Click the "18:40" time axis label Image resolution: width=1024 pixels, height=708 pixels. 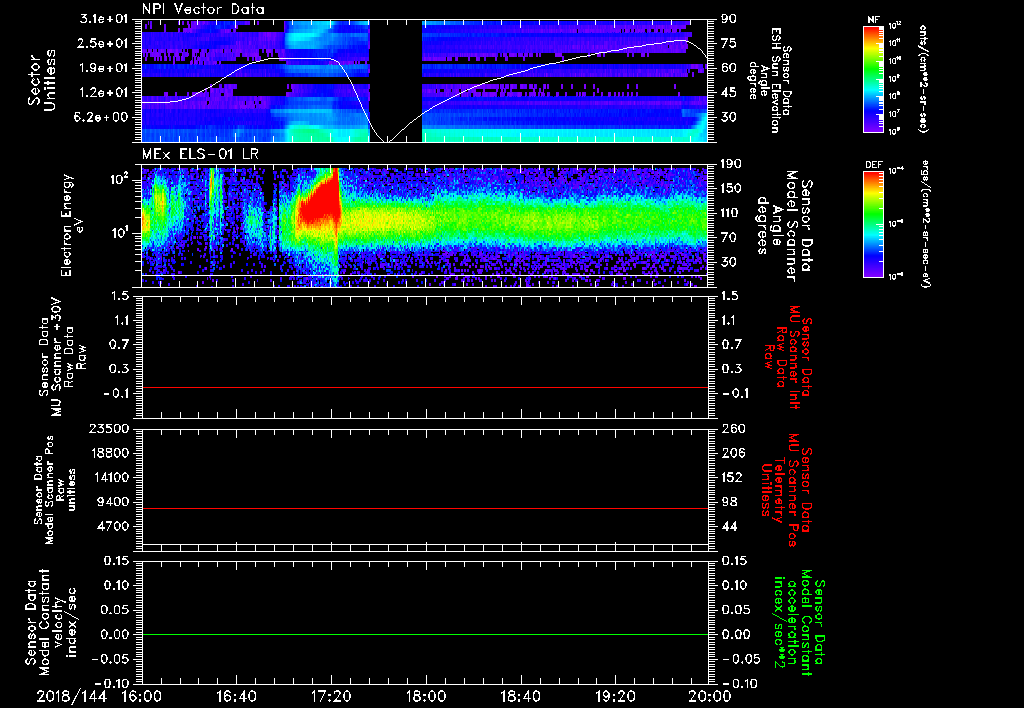520,696
